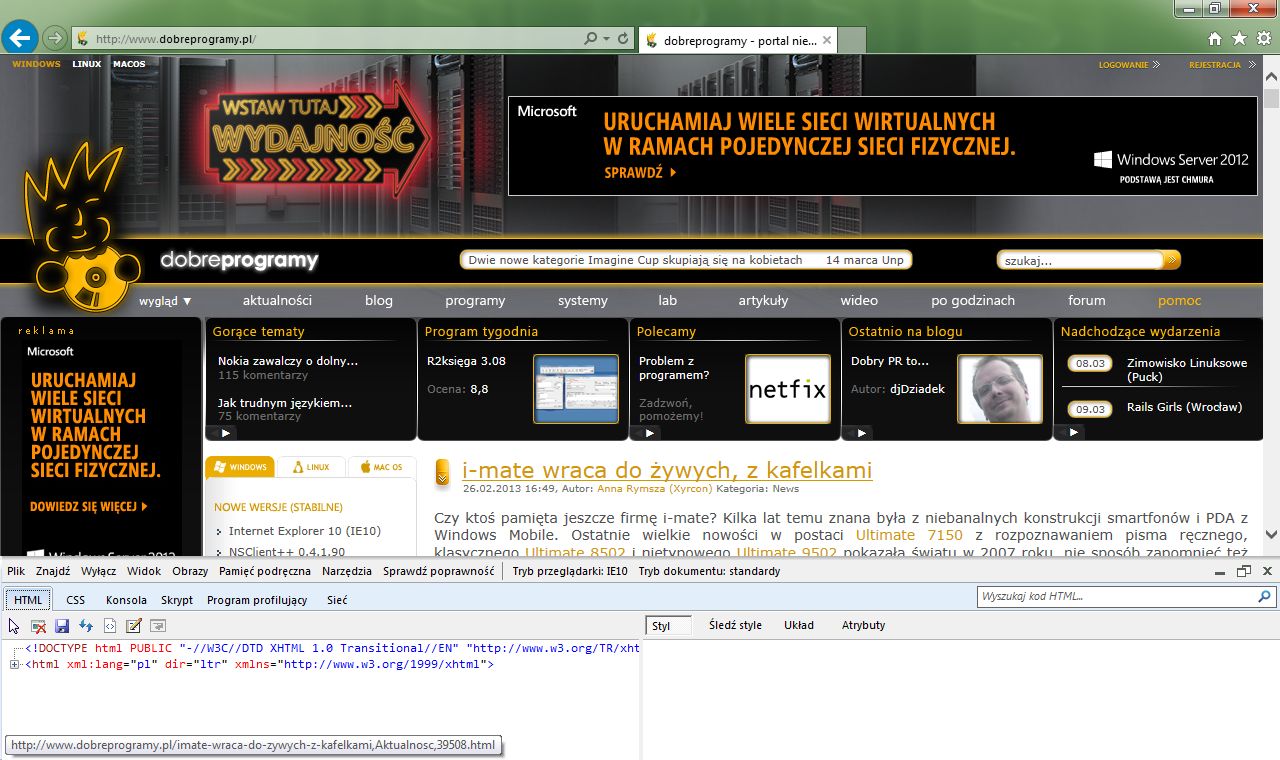The height and width of the screenshot is (760, 1280).
Task: Click the site search go button
Action: point(1172,260)
